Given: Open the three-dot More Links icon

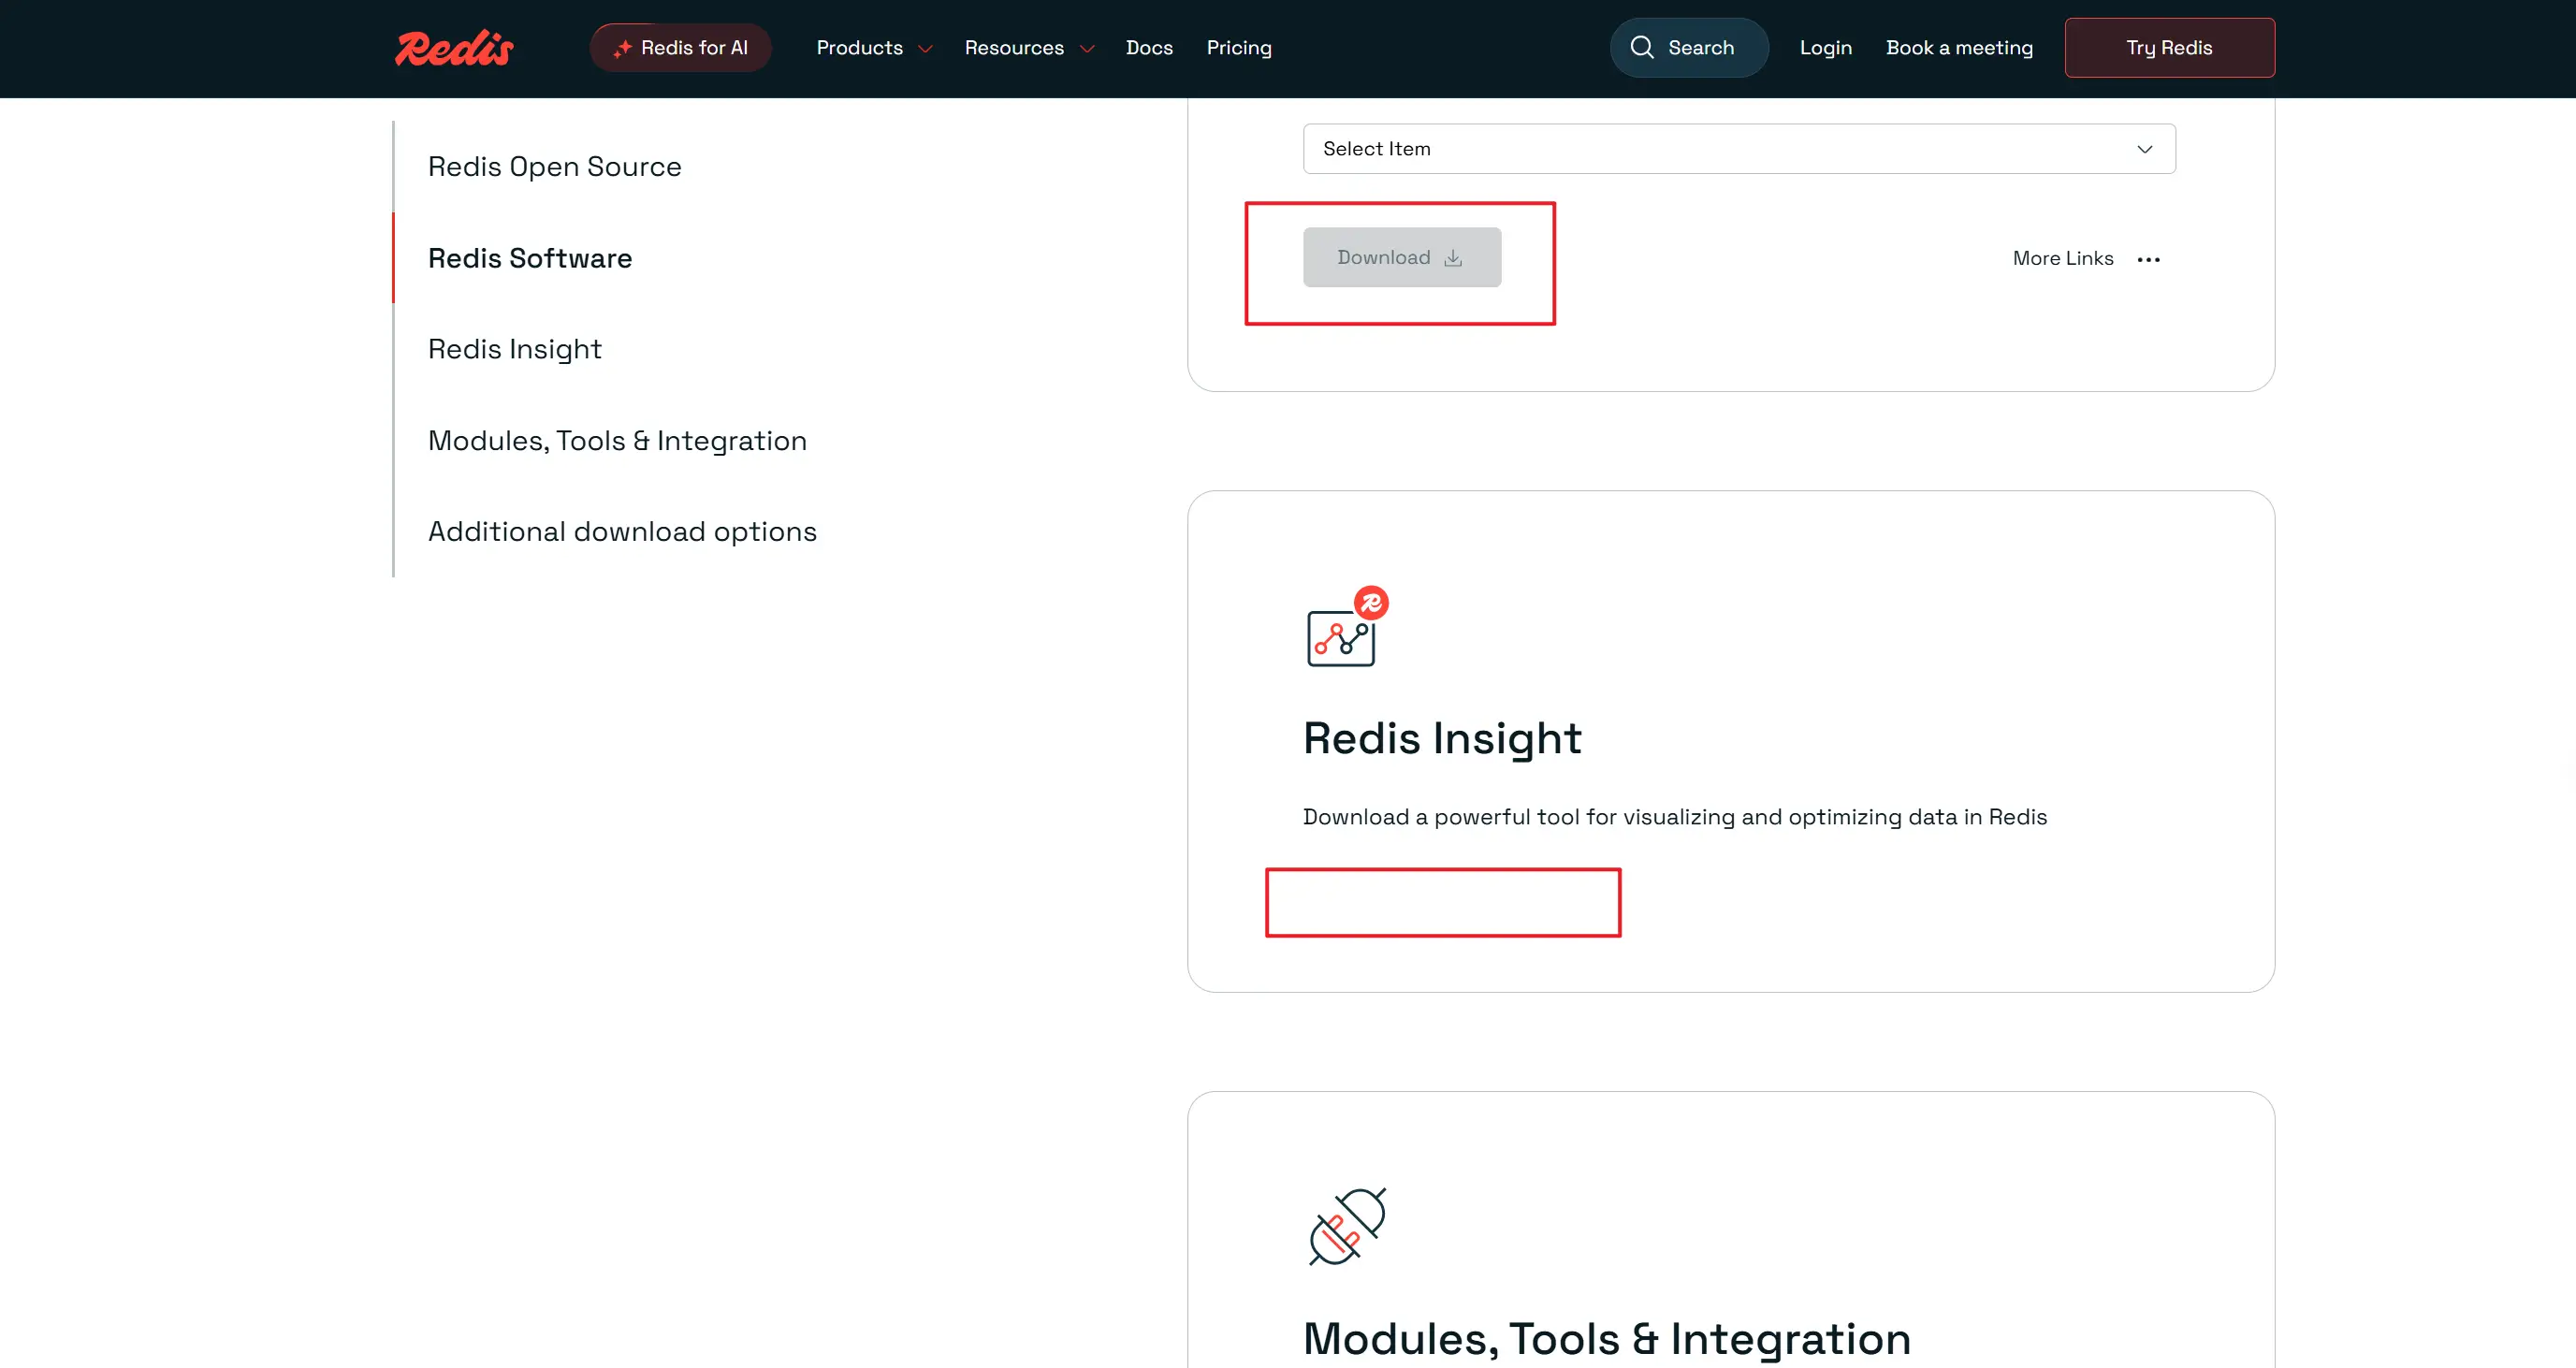Looking at the screenshot, I should pos(2148,259).
